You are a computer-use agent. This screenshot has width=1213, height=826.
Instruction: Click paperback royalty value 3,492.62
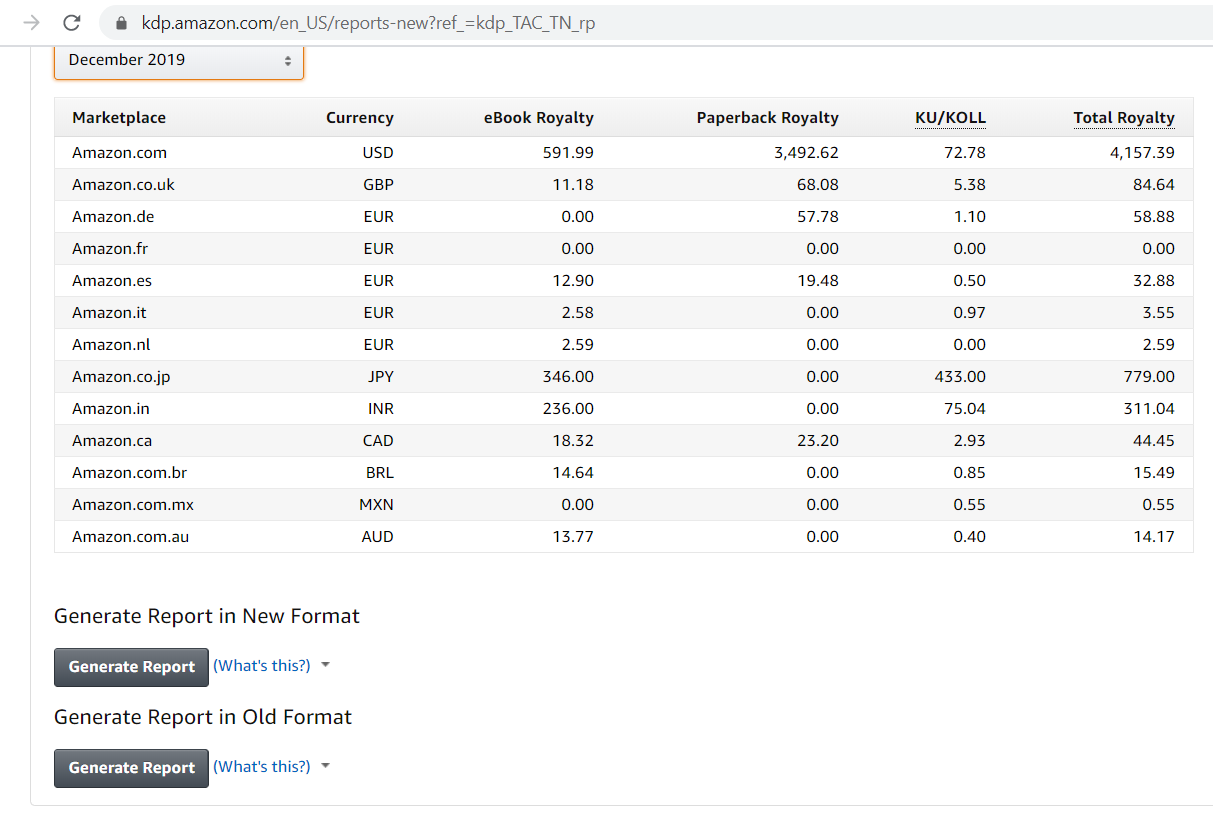[x=806, y=153]
